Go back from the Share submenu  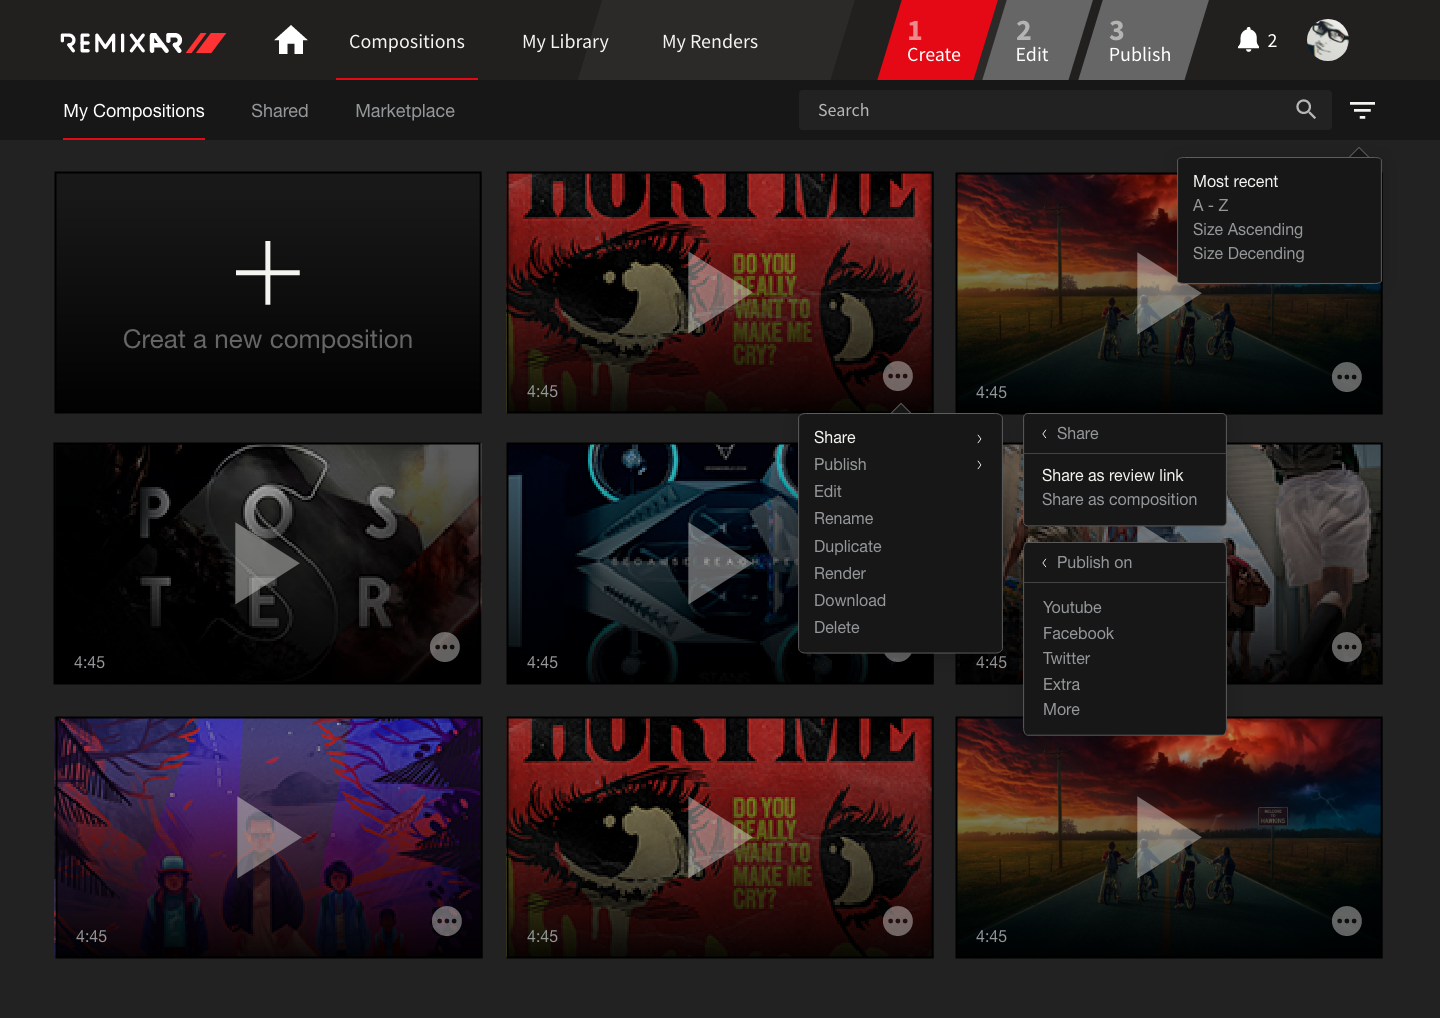pyautogui.click(x=1044, y=434)
